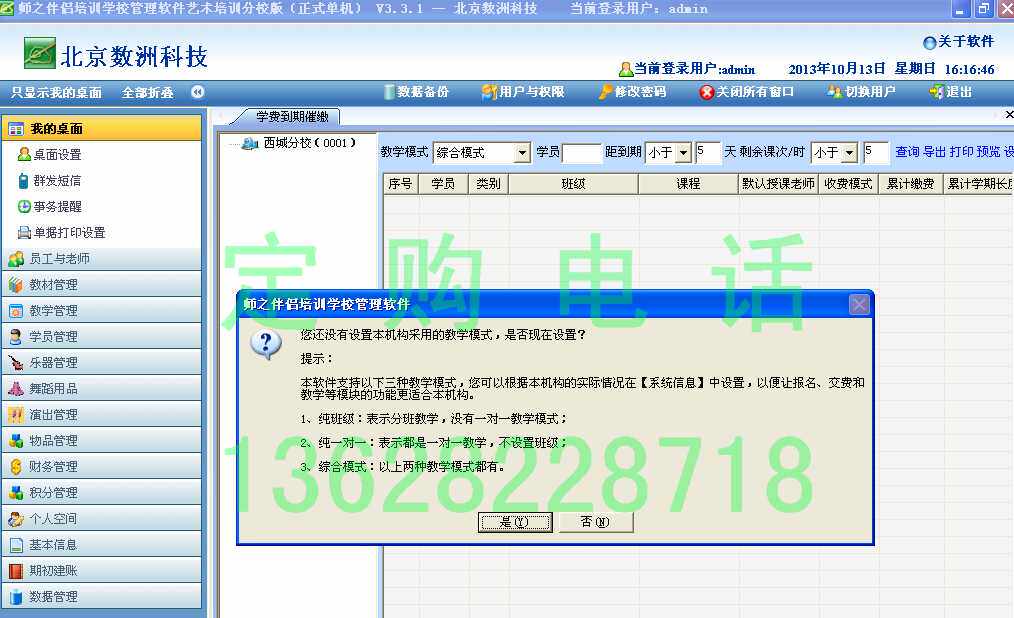Open 个人空间 section
Viewport: 1014px width, 618px height.
[102, 518]
